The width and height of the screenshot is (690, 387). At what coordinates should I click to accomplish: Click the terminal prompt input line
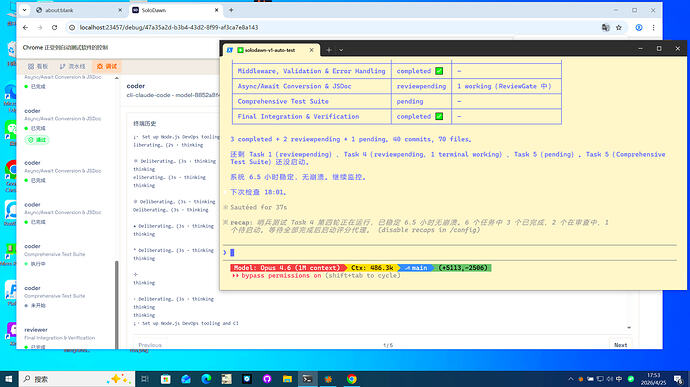pyautogui.click(x=450, y=253)
